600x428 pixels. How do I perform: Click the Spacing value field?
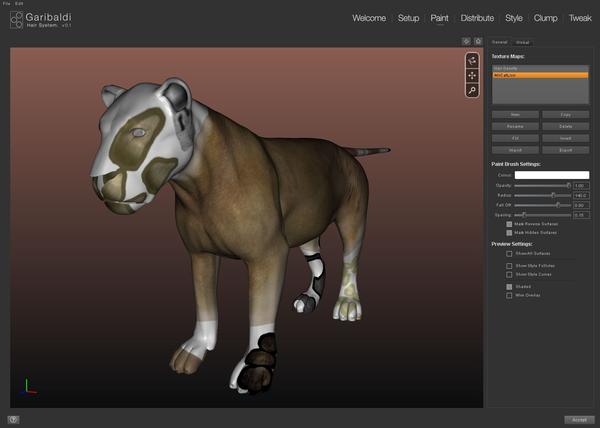coord(581,215)
